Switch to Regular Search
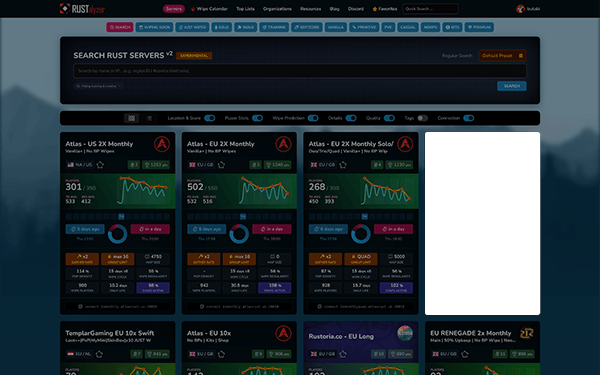600x375 pixels. pyautogui.click(x=457, y=56)
